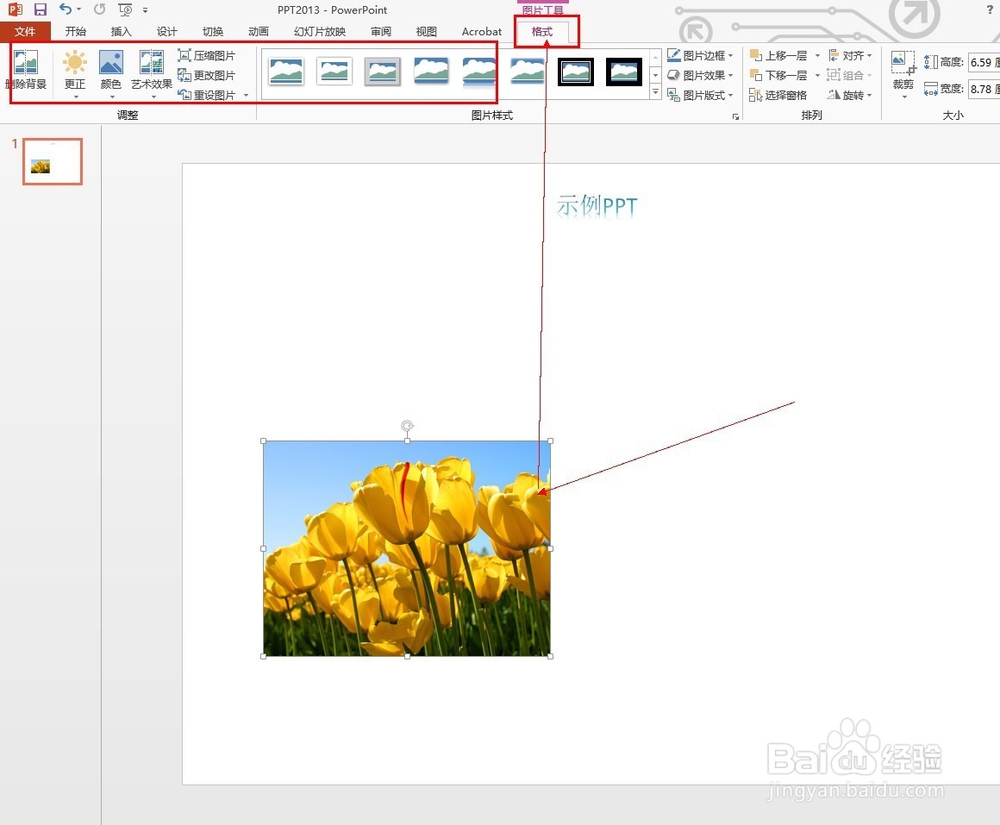Expand the picture styles gallery more arrow
Screen dimensions: 1000x825
click(655, 92)
